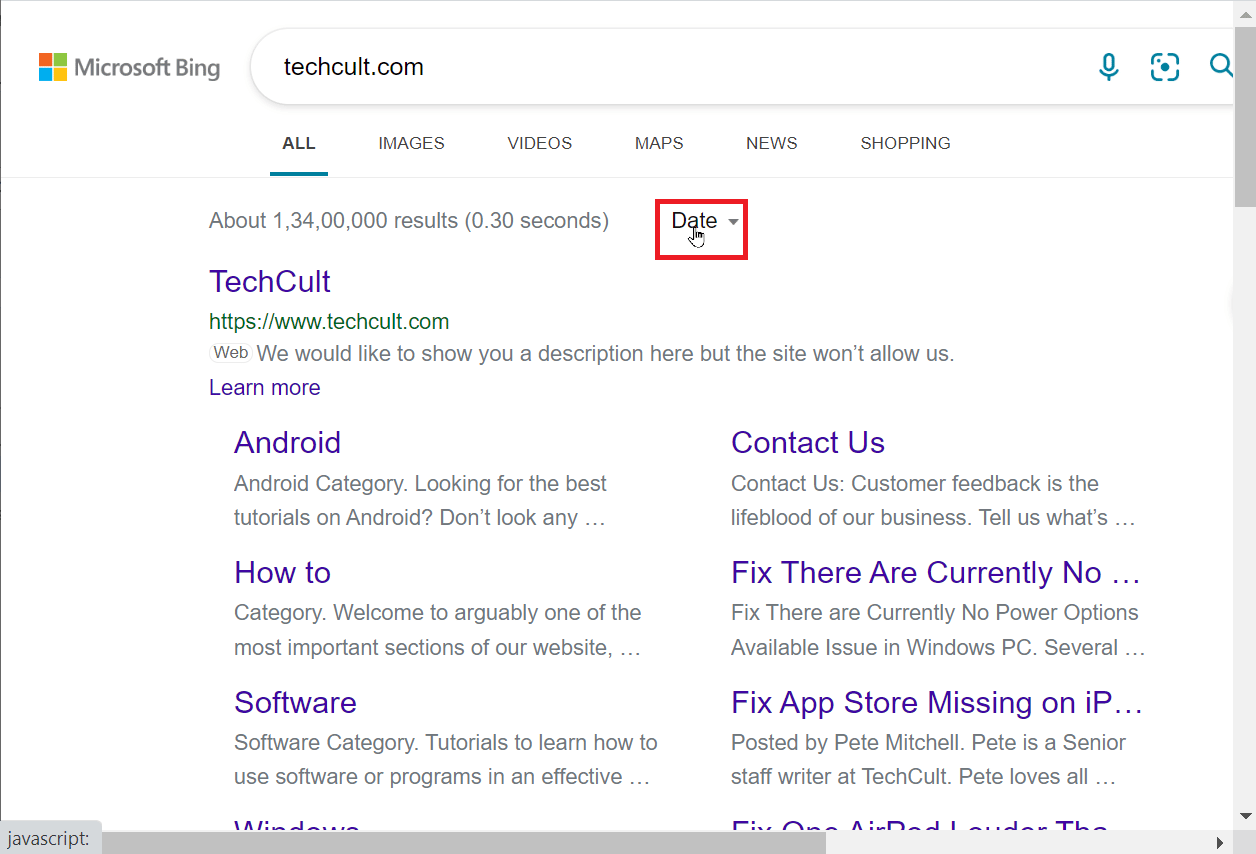Select the SHOPPING tab
The image size is (1256, 854).
coord(905,143)
